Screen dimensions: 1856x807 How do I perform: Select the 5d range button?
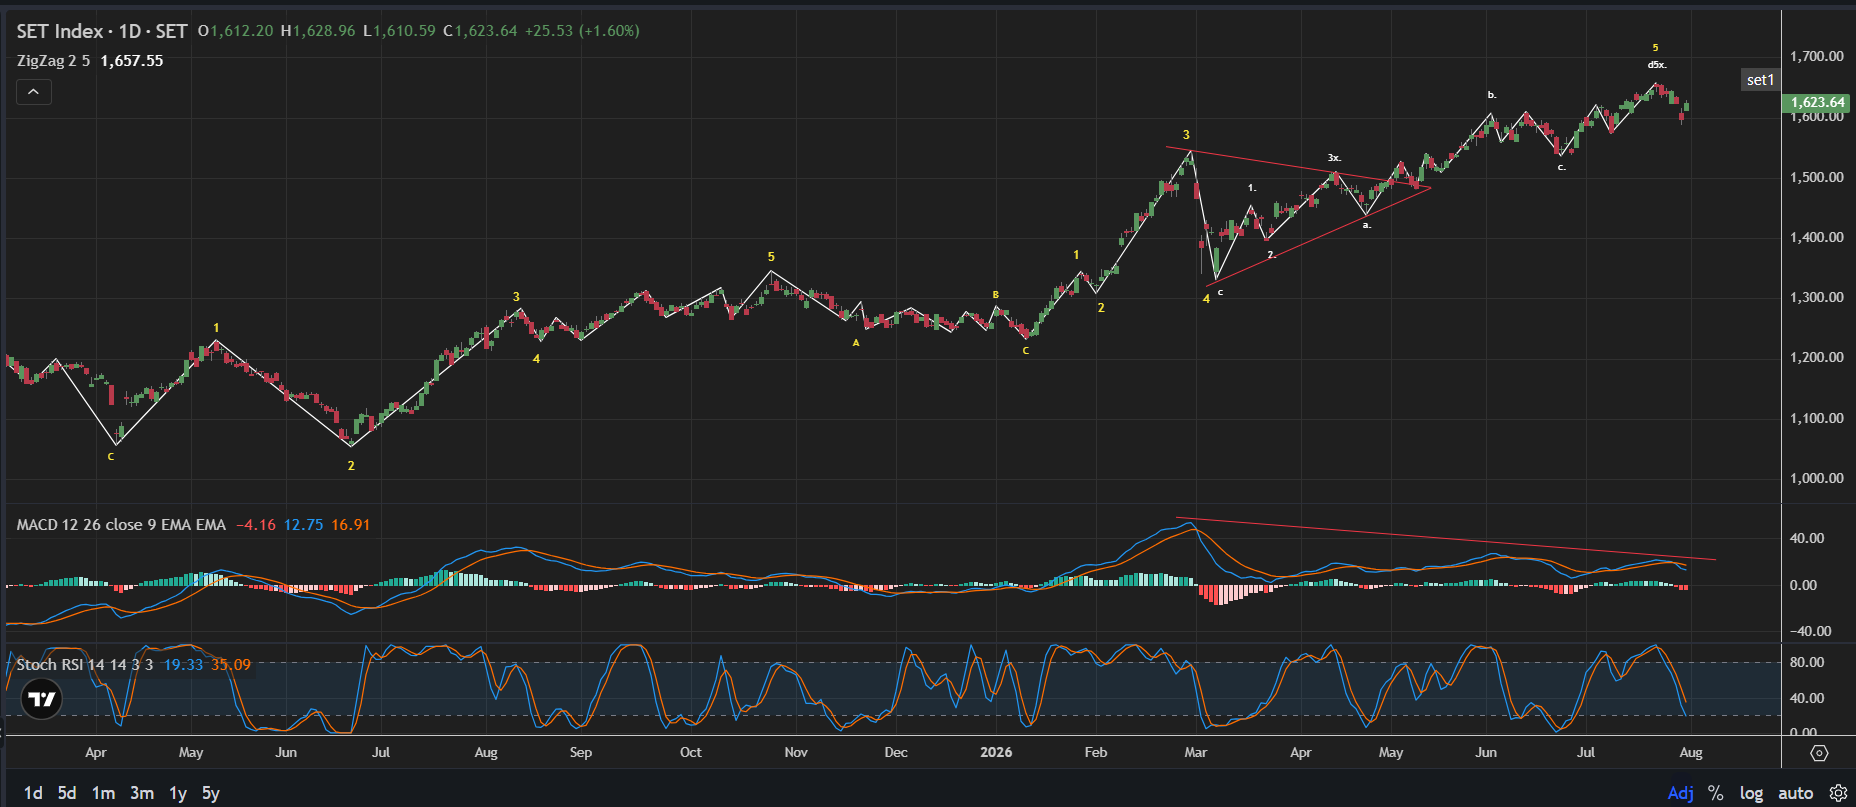pyautogui.click(x=67, y=793)
